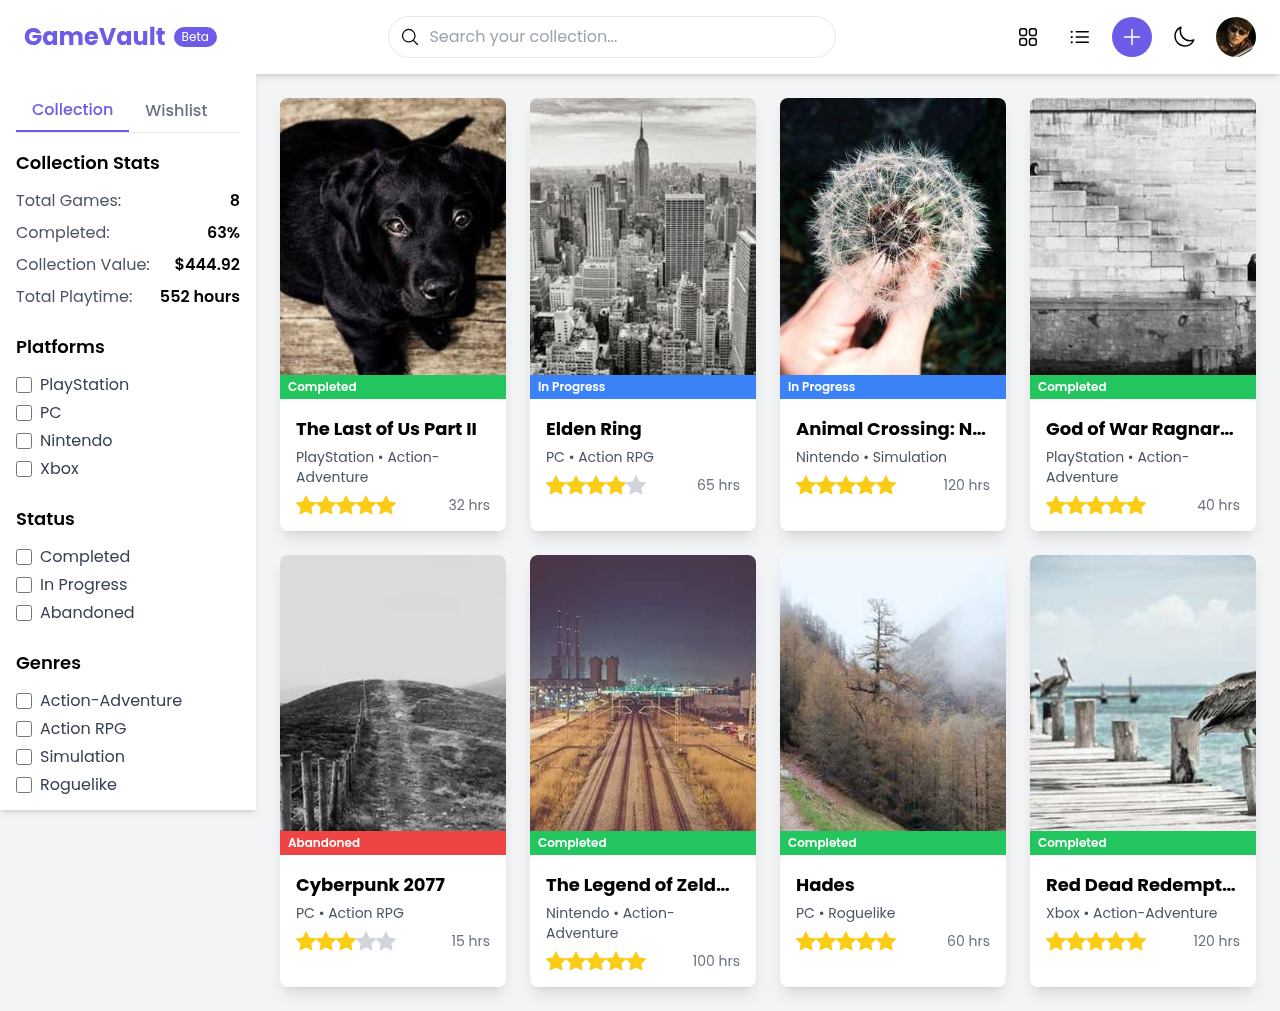
Task: Enable the Abandoned status filter
Action: (x=23, y=612)
